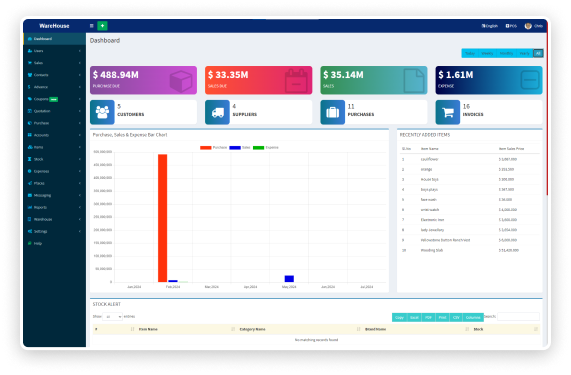Open the Dashboard sidebar item
571x375 pixels.
click(x=54, y=39)
